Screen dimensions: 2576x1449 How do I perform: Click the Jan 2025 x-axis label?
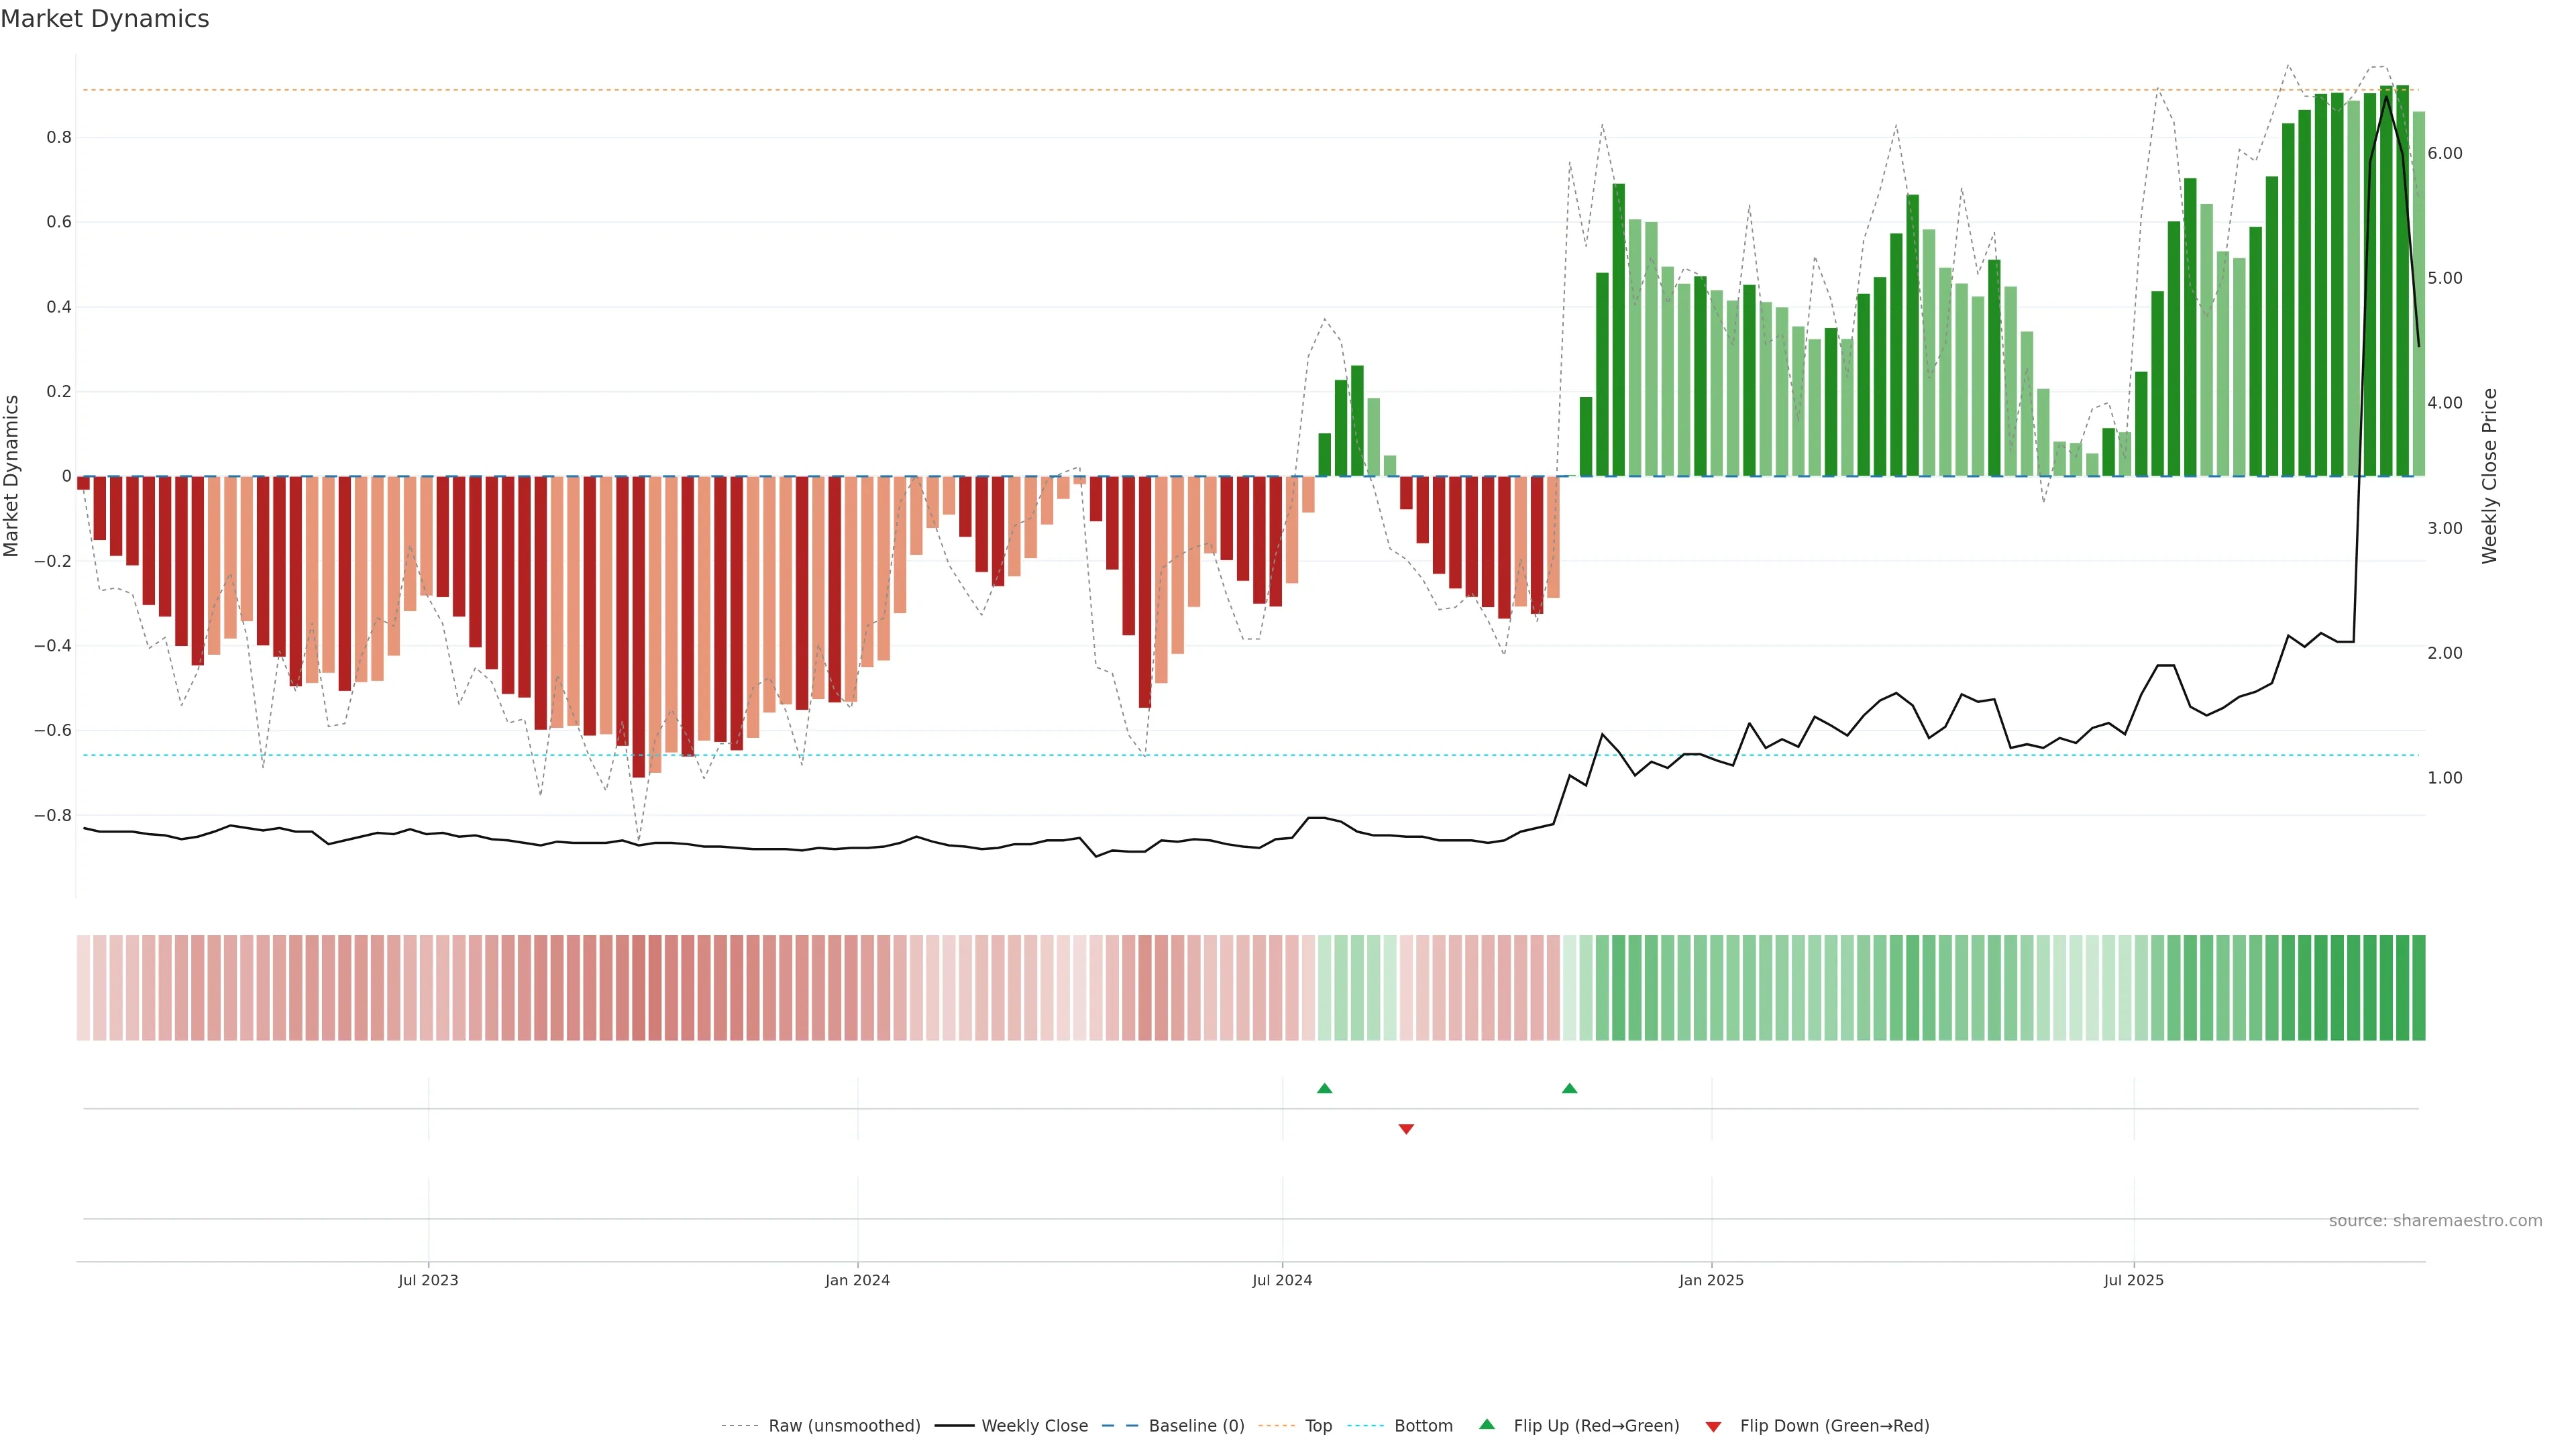(1711, 1280)
